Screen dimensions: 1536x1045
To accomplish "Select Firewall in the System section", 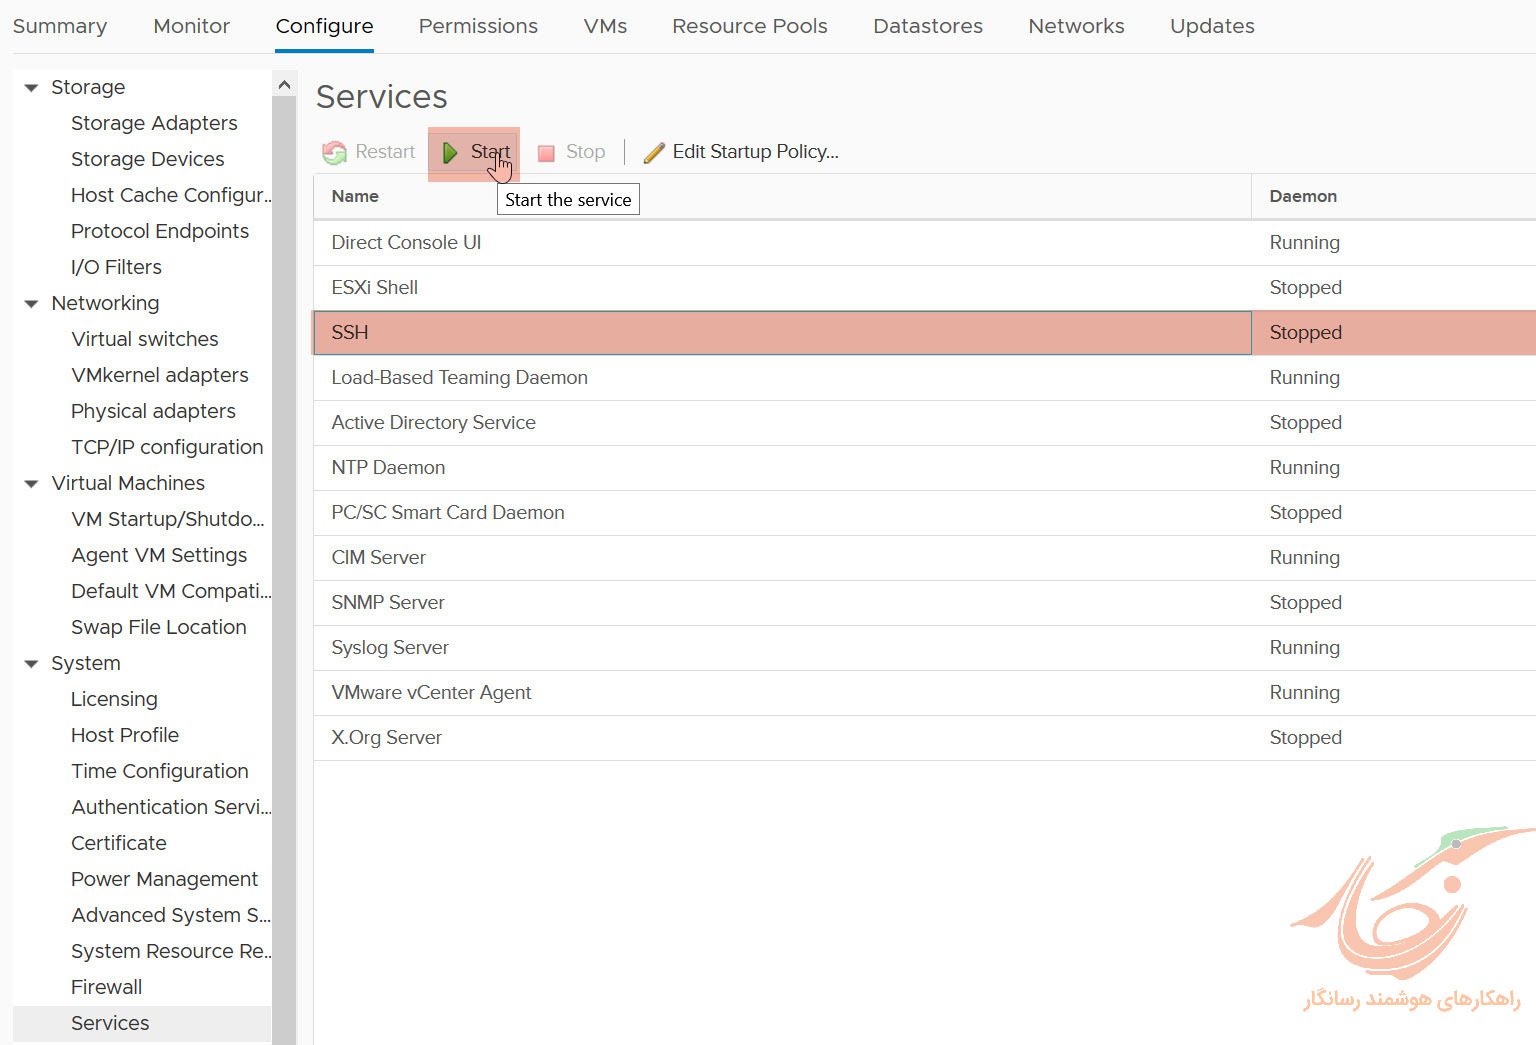I will click(x=106, y=987).
